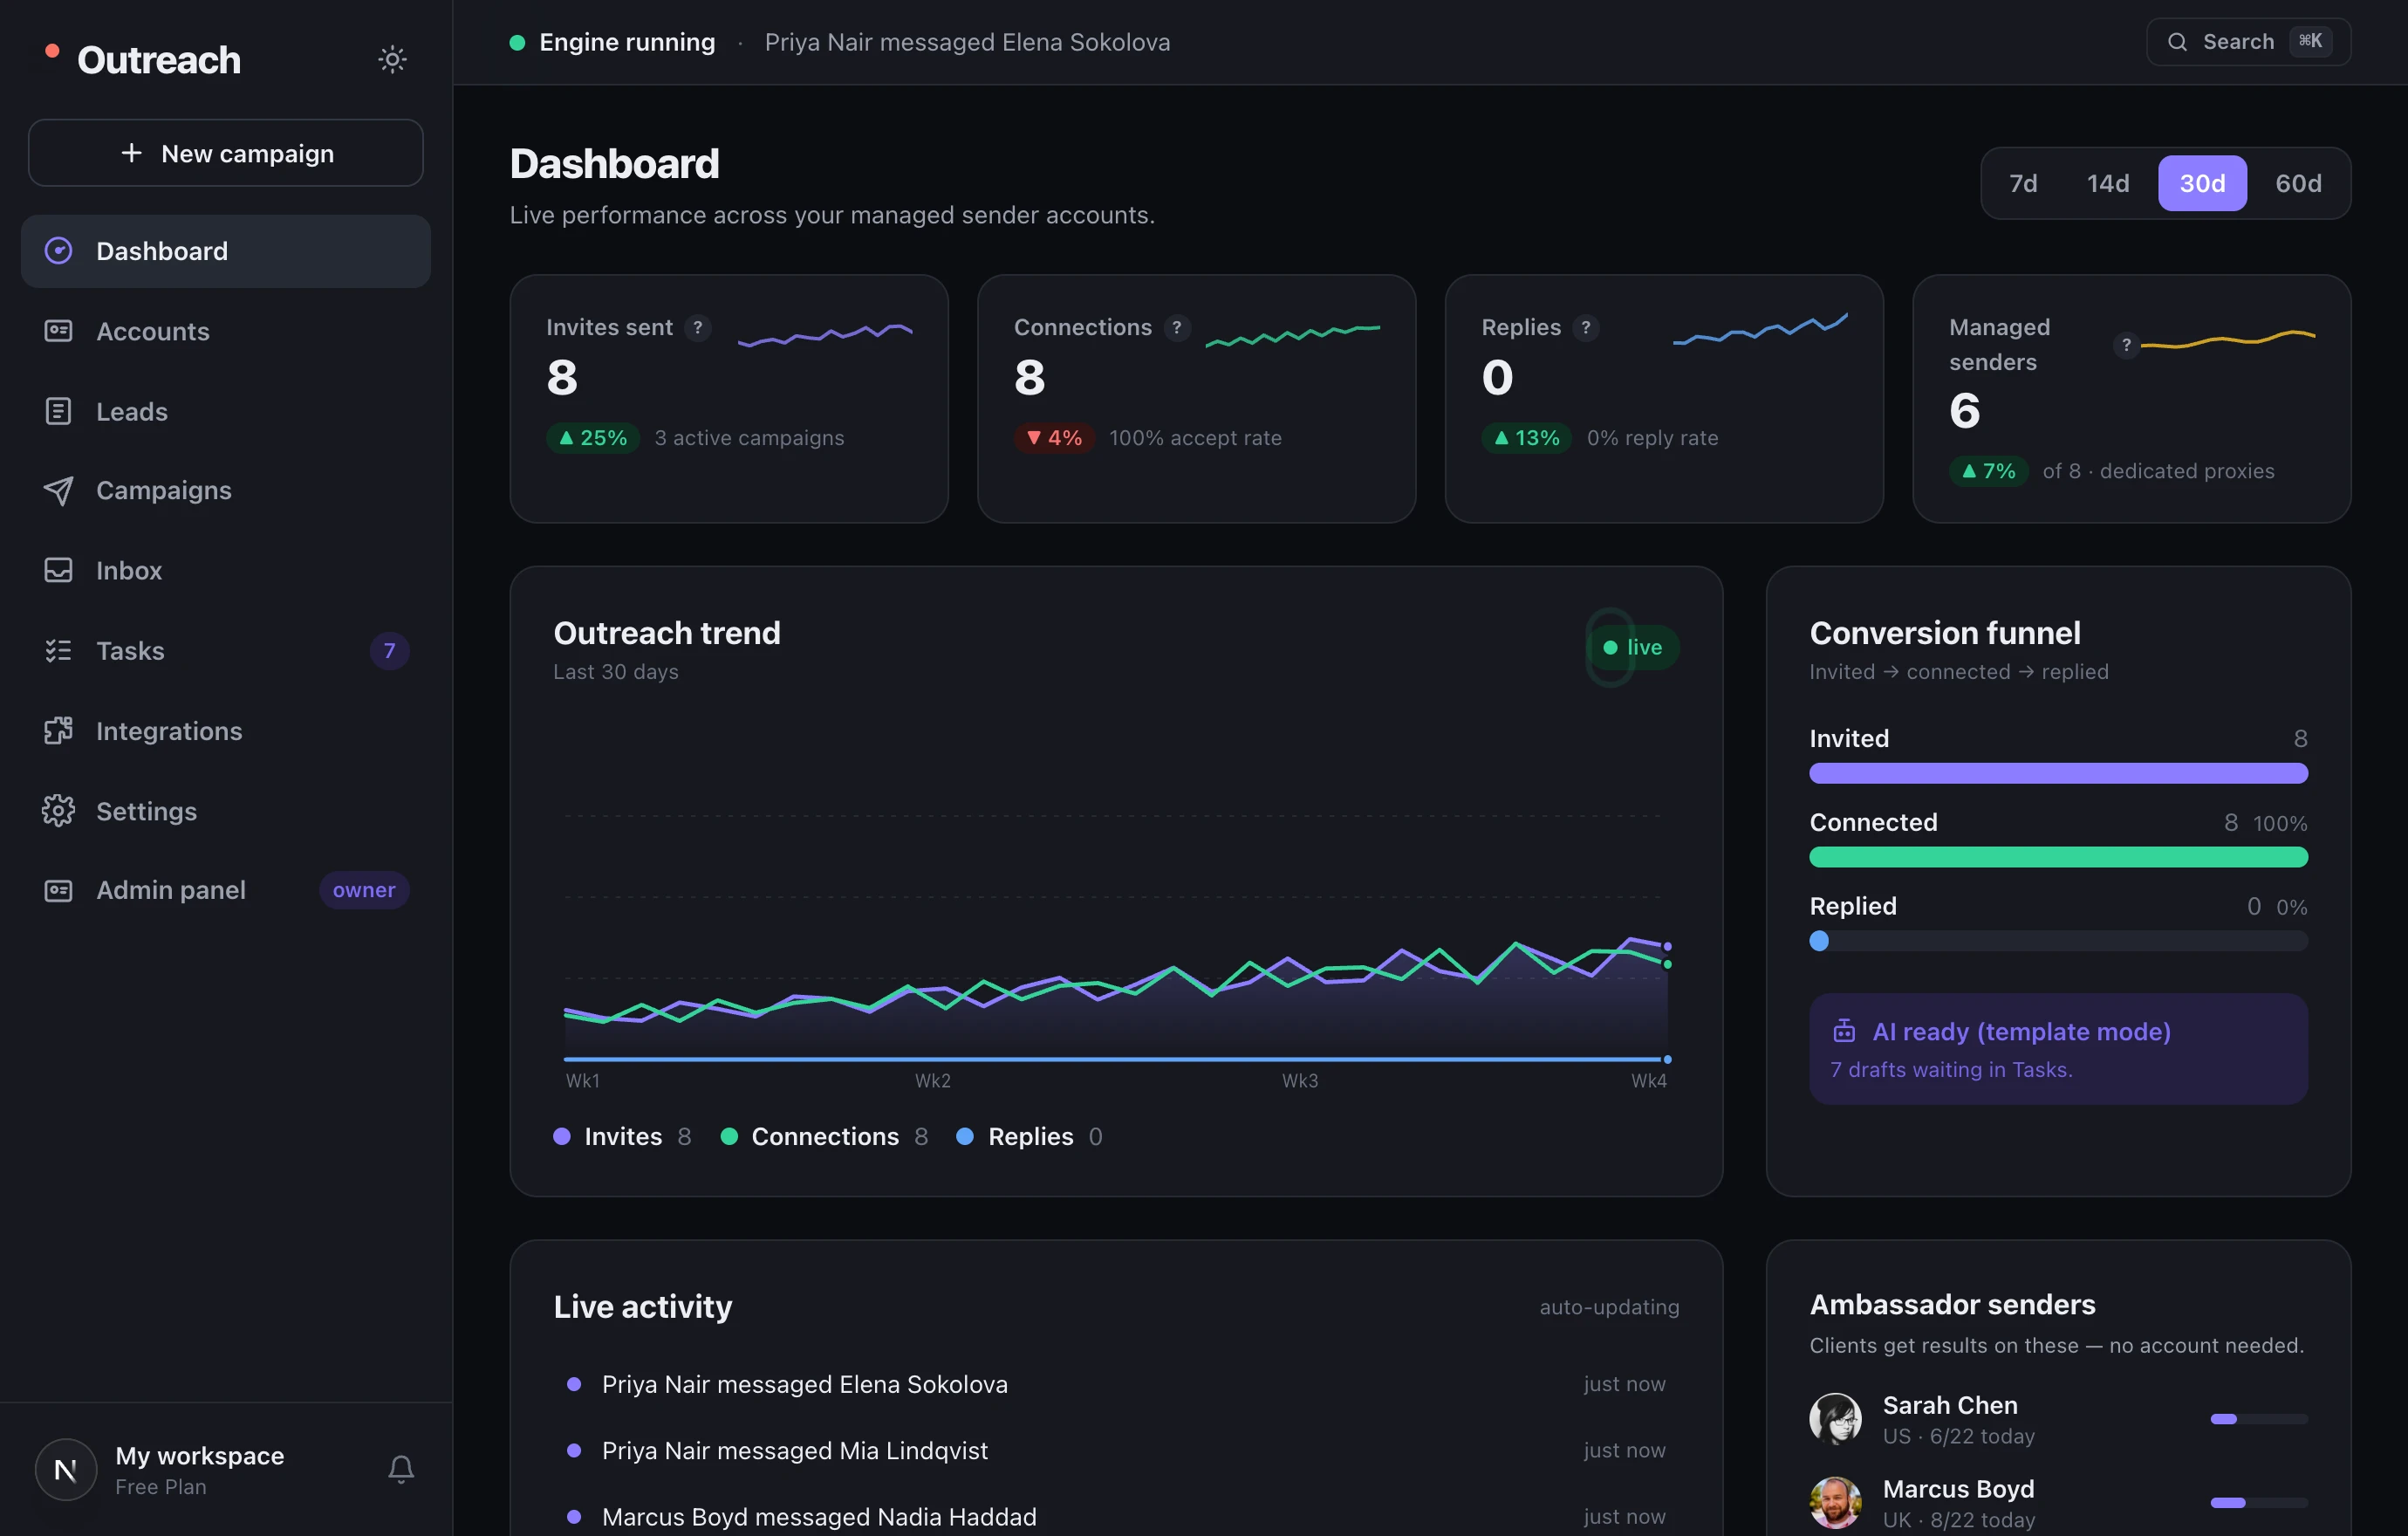Open the Accounts menu item
The image size is (2408, 1536).
point(226,331)
